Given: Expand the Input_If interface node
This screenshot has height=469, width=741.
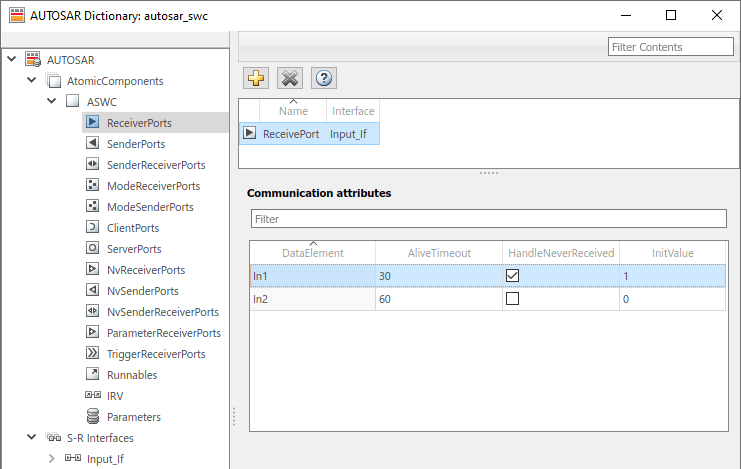Looking at the screenshot, I should tap(52, 458).
